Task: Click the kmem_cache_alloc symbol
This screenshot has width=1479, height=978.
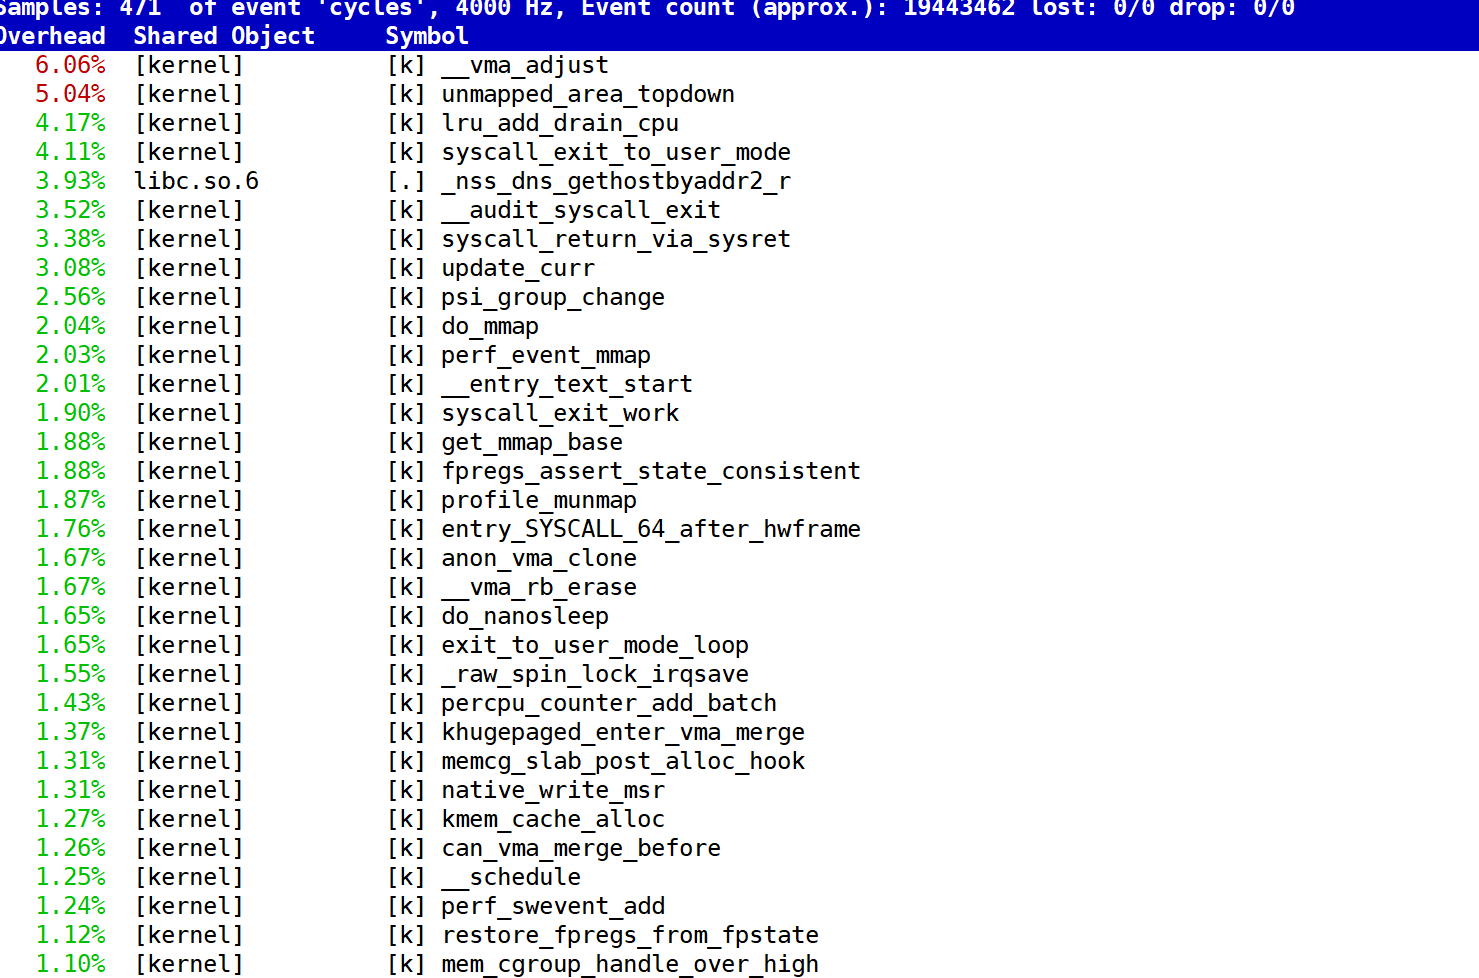Action: point(553,819)
